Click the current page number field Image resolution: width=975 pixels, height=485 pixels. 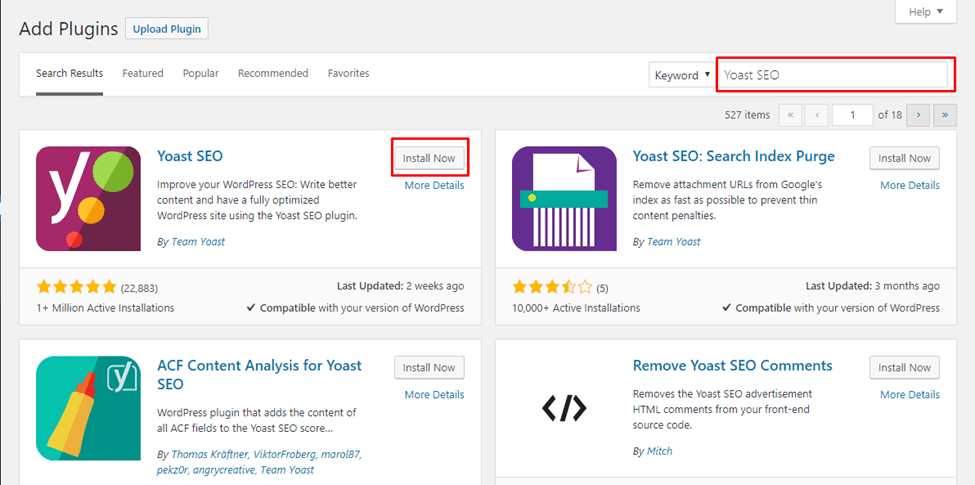(x=853, y=114)
